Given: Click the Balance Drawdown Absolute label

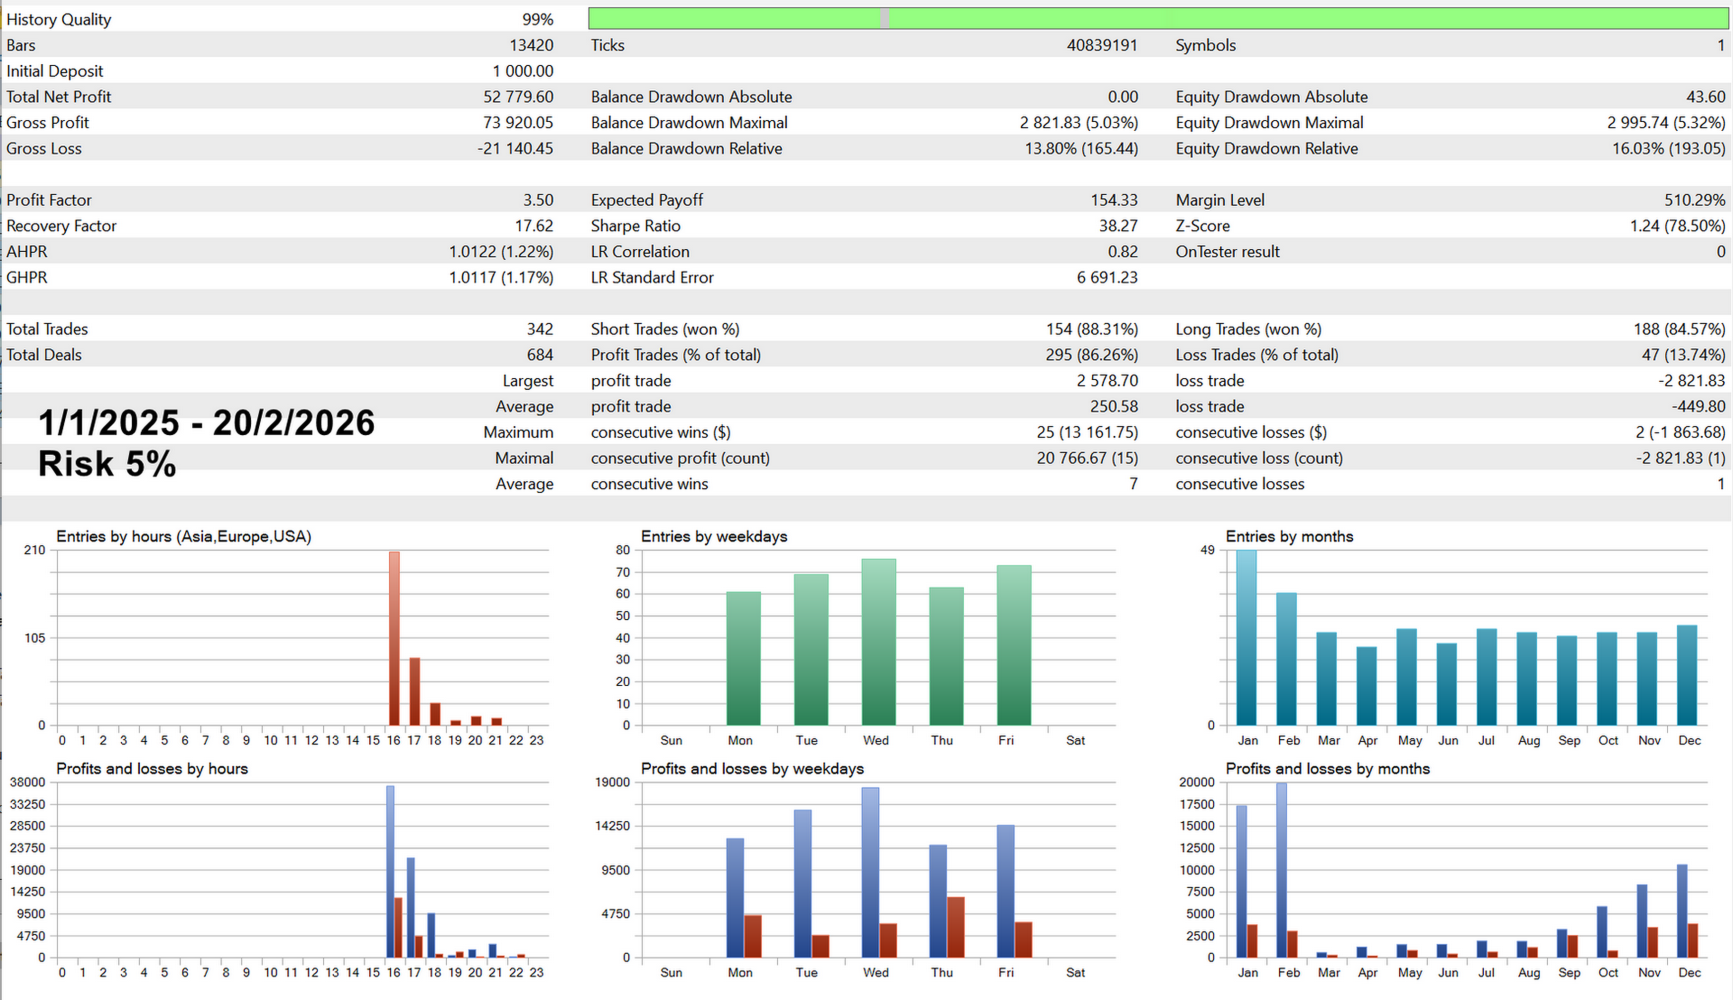Looking at the screenshot, I should coord(691,97).
